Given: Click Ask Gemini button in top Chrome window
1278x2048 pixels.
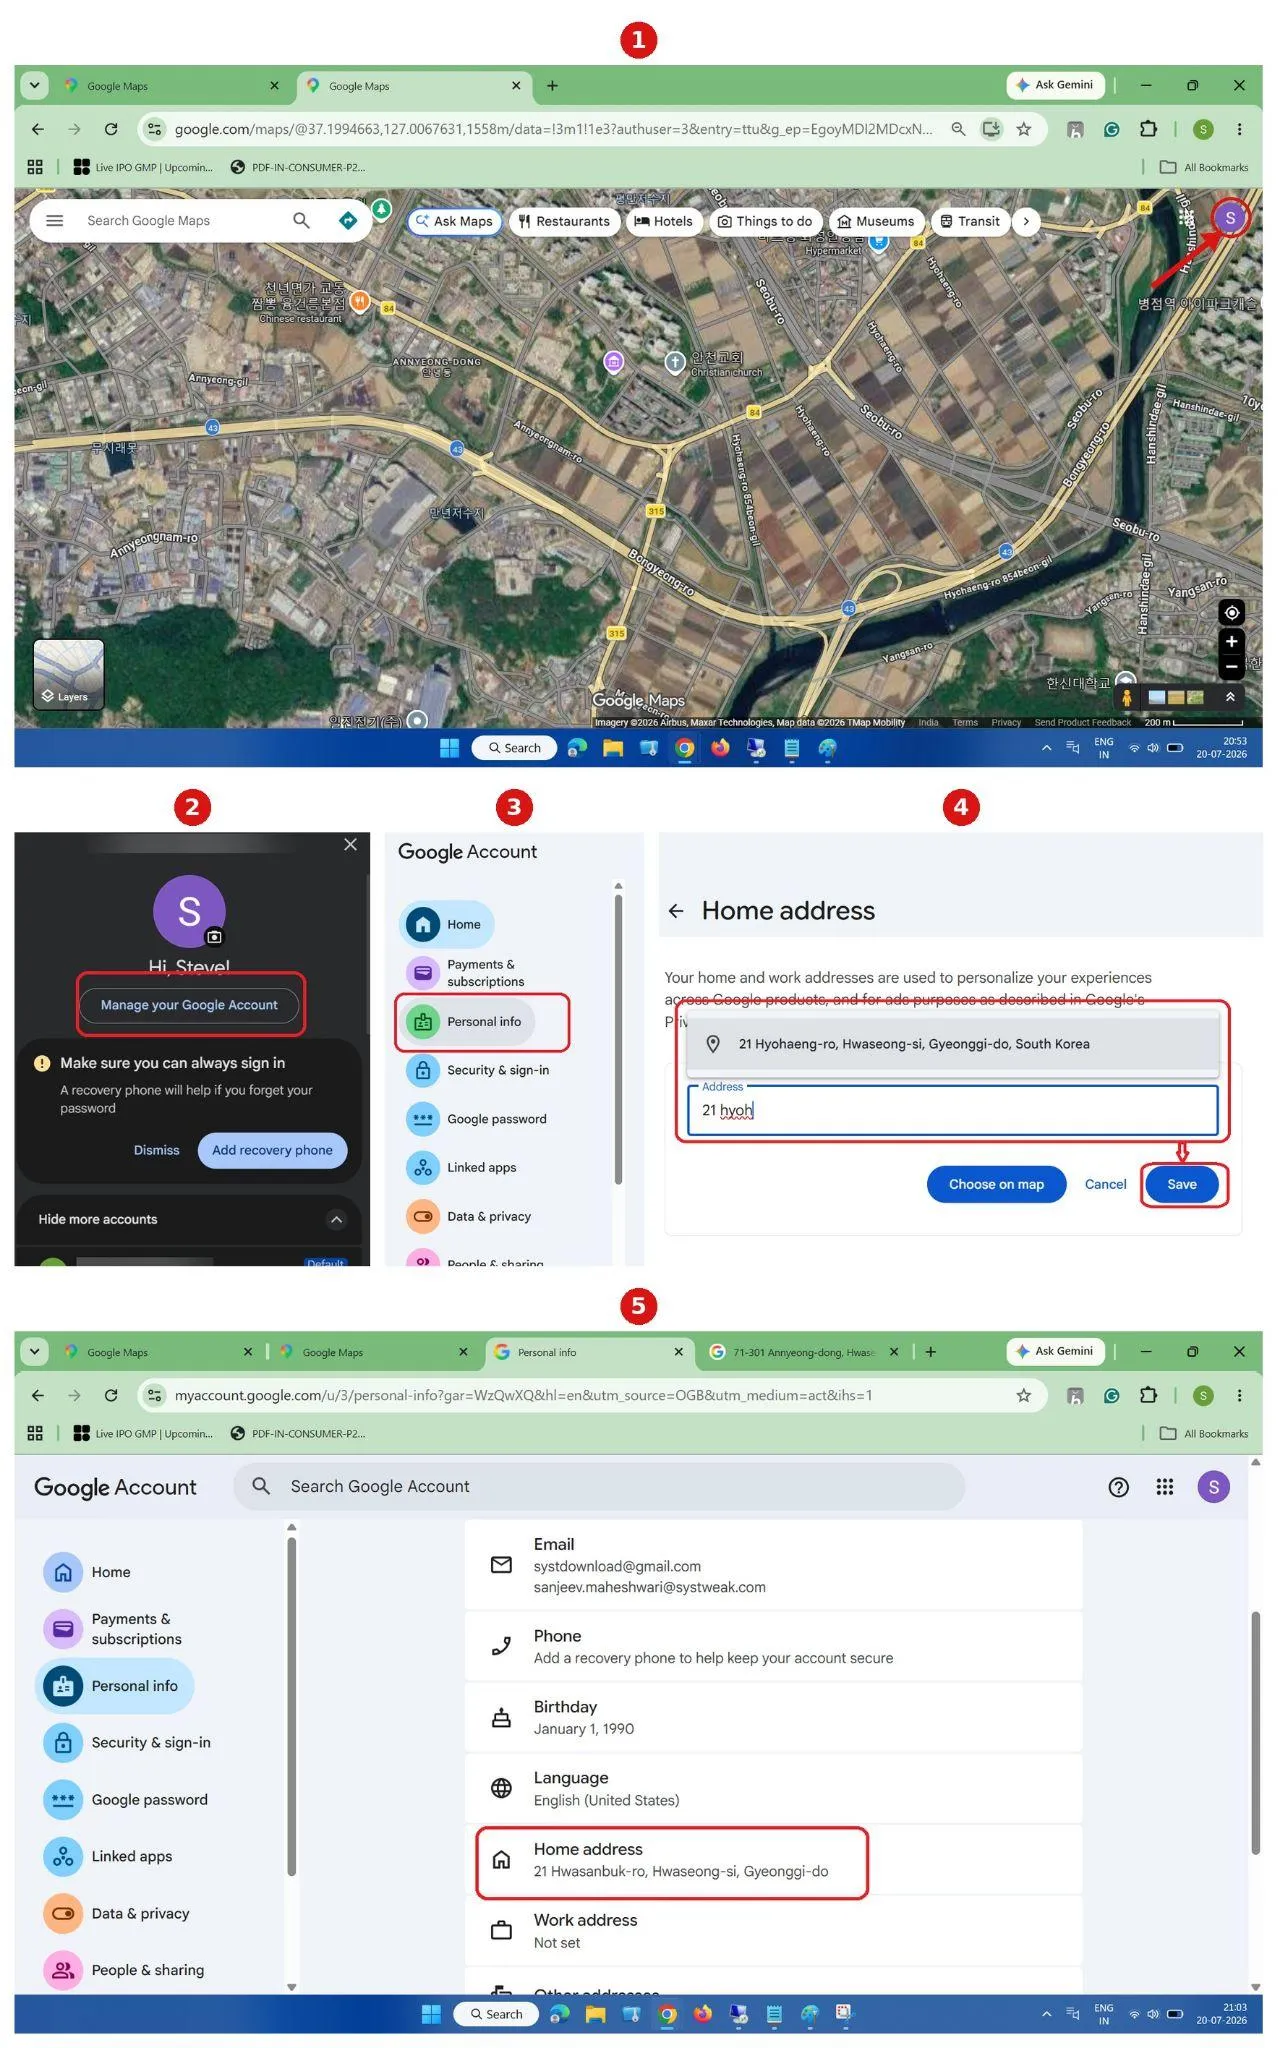Looking at the screenshot, I should [x=1055, y=85].
